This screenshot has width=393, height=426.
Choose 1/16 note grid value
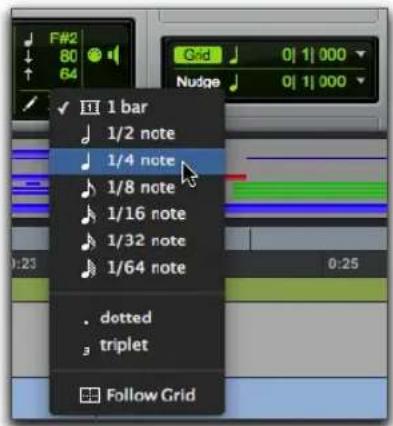137,214
